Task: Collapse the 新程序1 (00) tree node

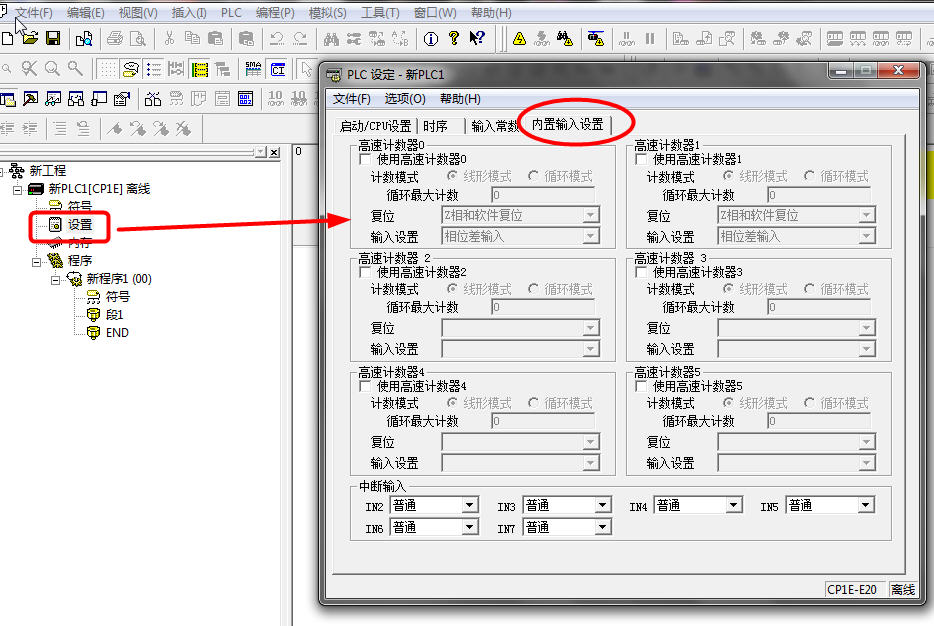Action: (57, 279)
